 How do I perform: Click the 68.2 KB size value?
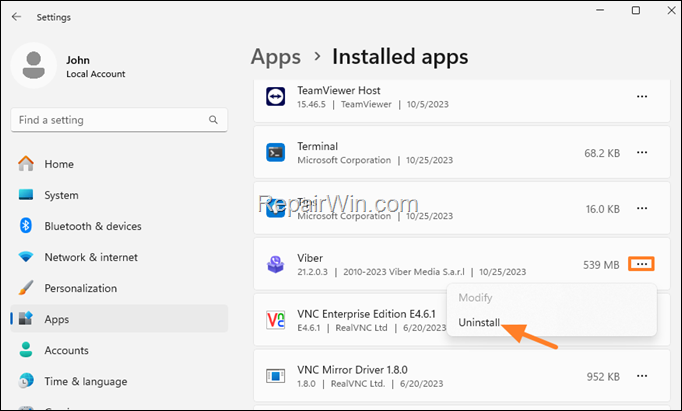point(602,153)
